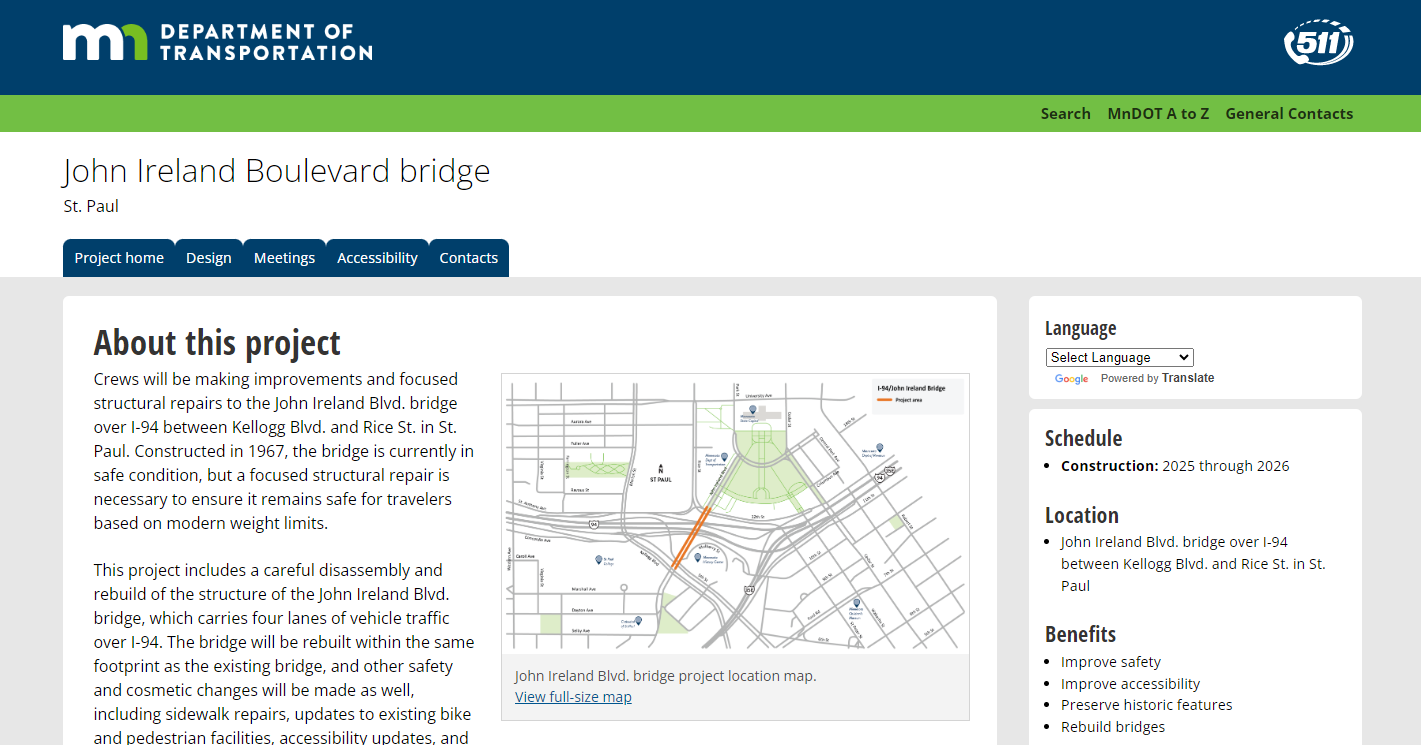The height and width of the screenshot is (745, 1421).
Task: Click the State Capitol pin on the map
Action: coord(753,409)
